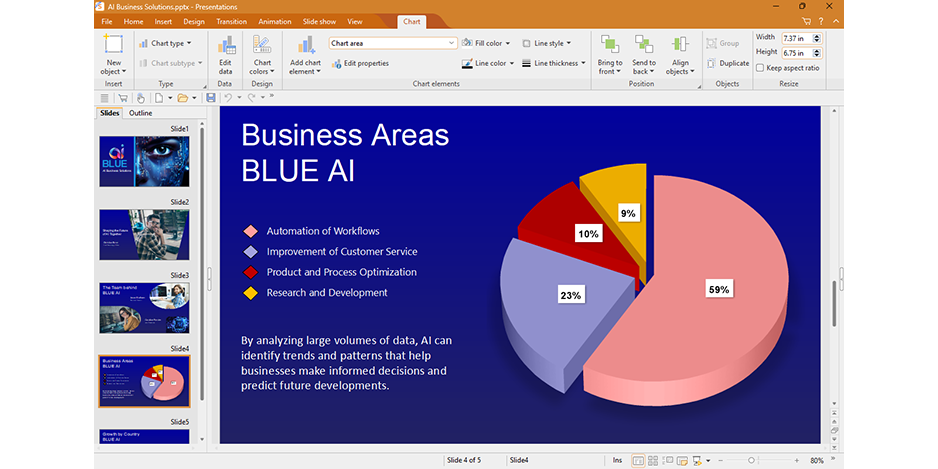Click the New object icon
This screenshot has height=469, width=938.
point(113,53)
